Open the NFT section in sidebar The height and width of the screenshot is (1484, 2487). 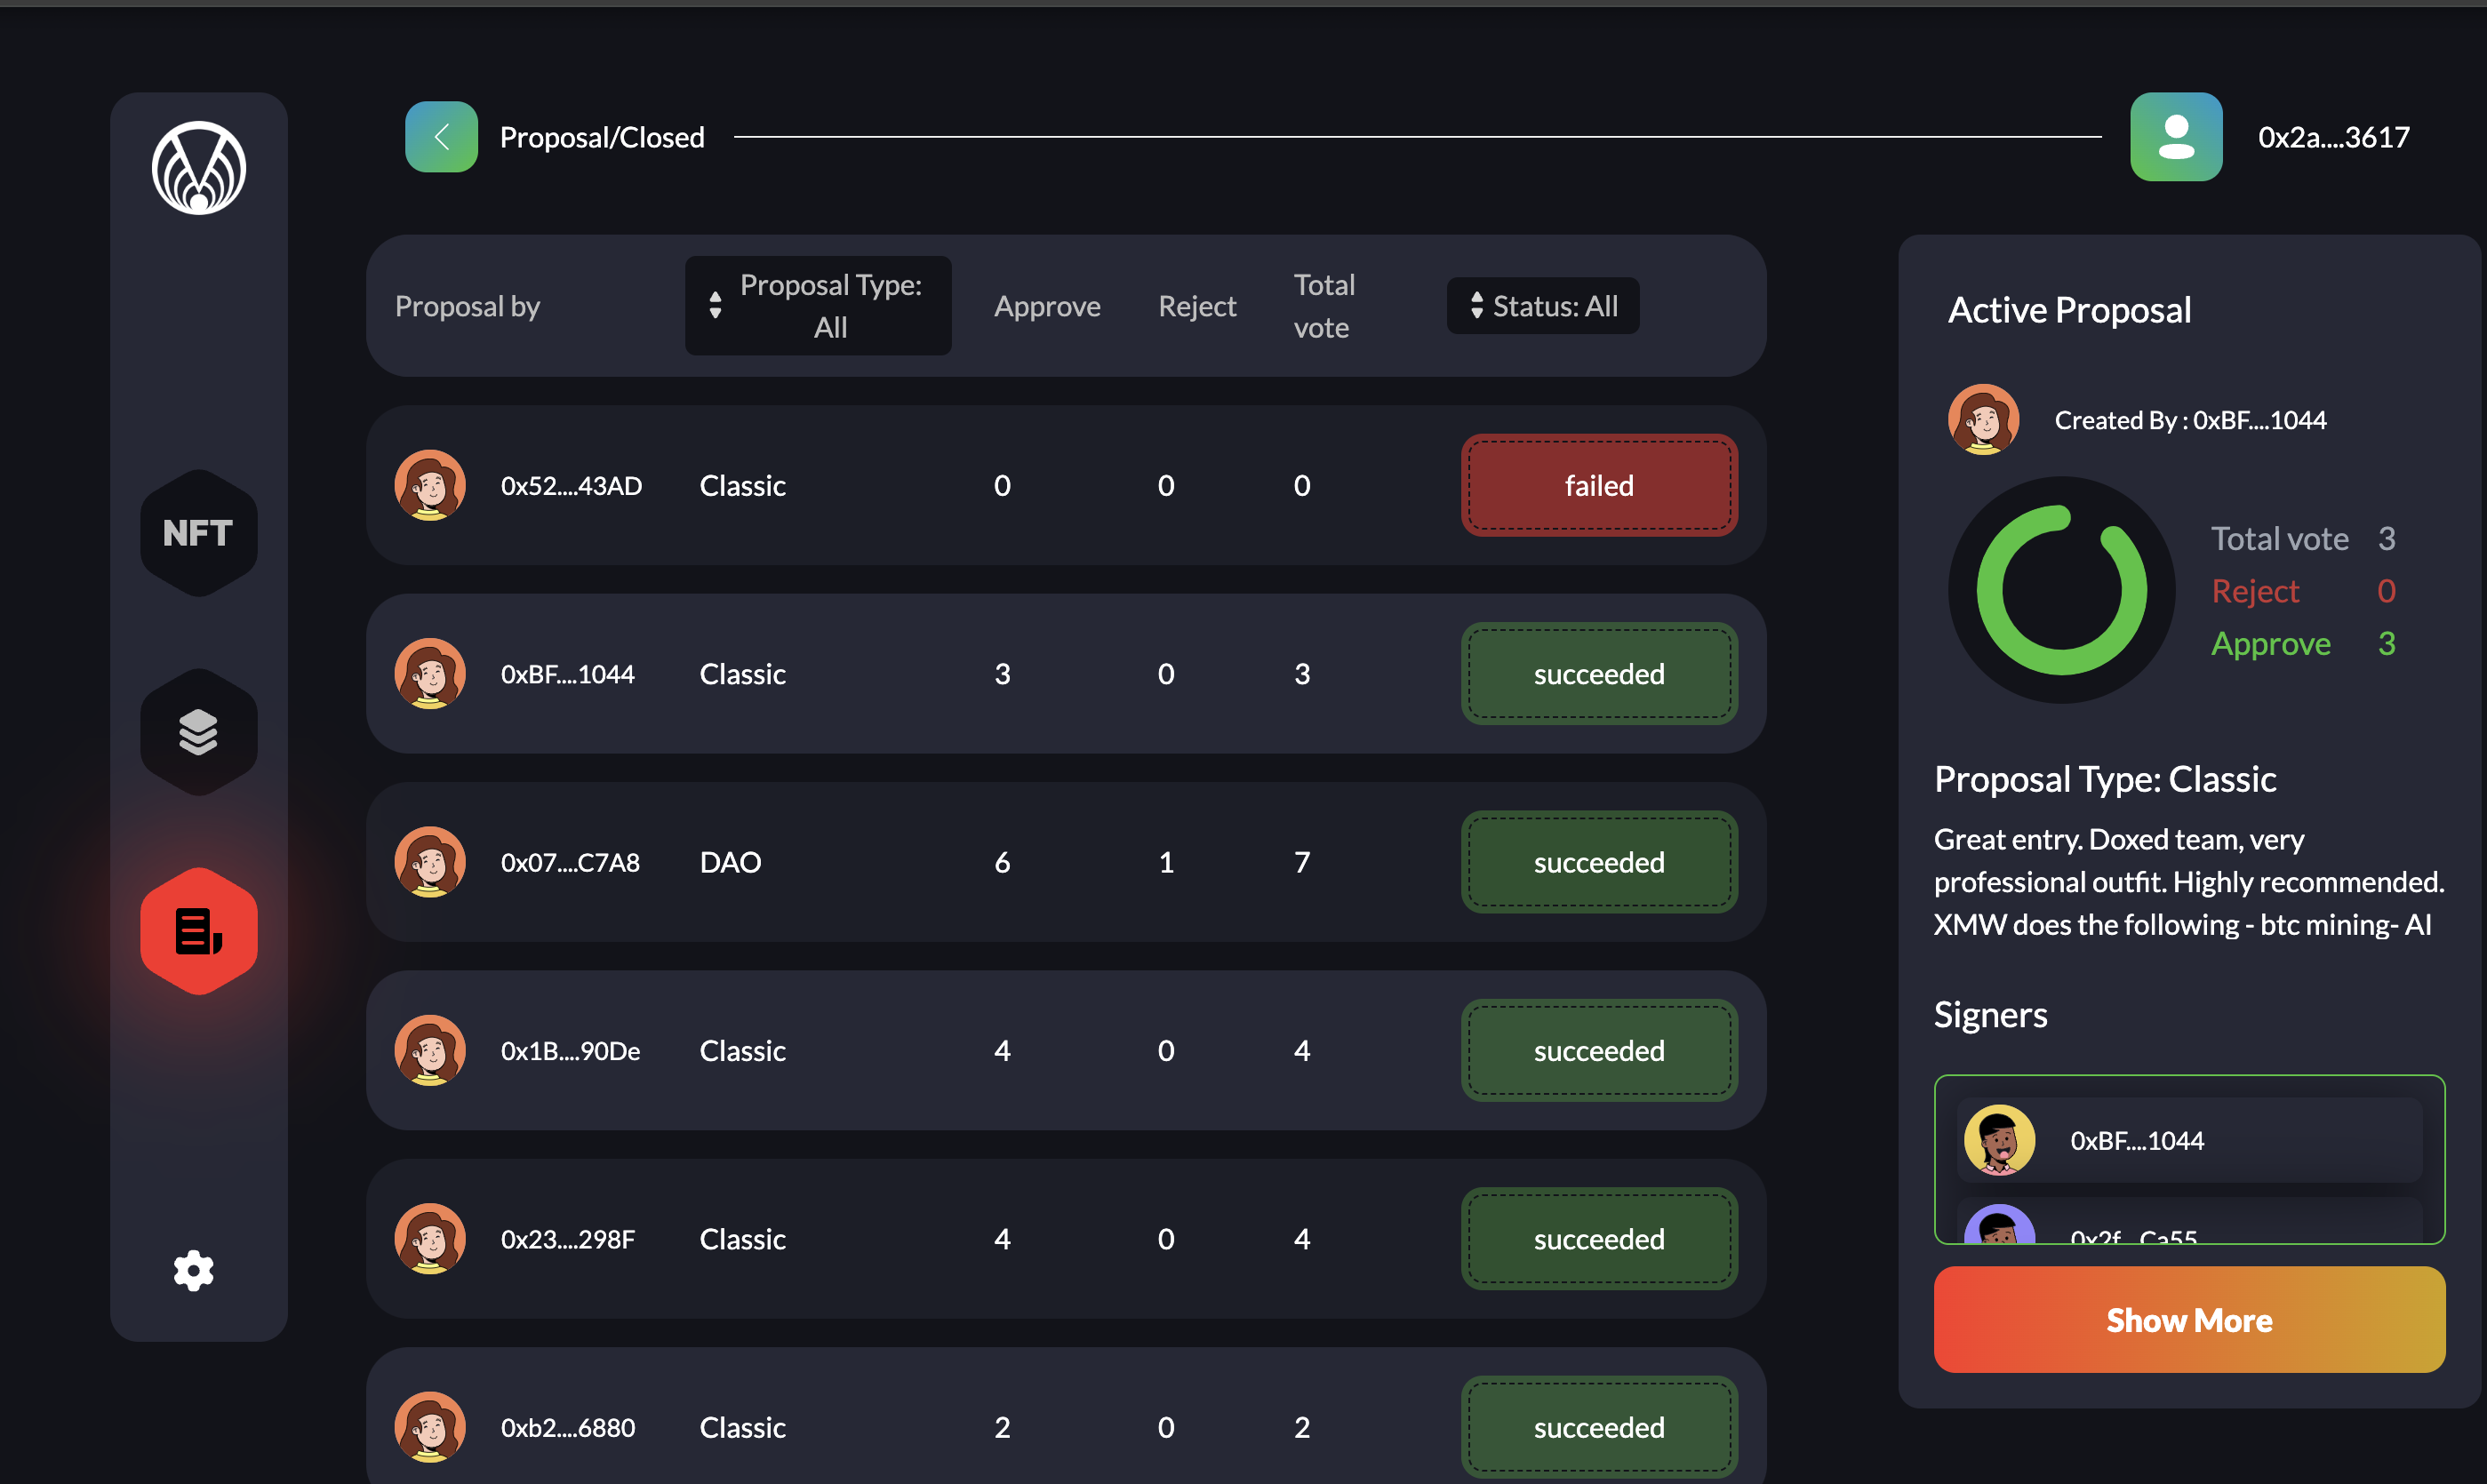[x=199, y=533]
